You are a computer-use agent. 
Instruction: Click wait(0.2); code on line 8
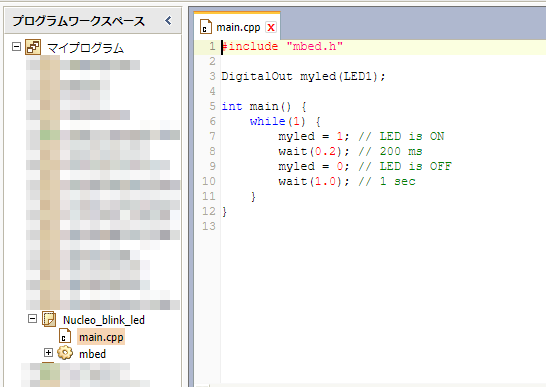(x=313, y=151)
